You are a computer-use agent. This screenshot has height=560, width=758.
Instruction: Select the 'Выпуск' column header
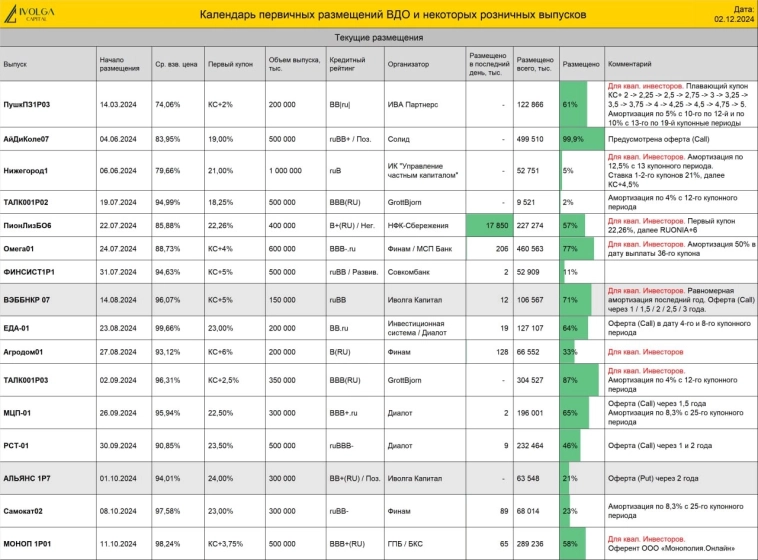tap(15, 64)
